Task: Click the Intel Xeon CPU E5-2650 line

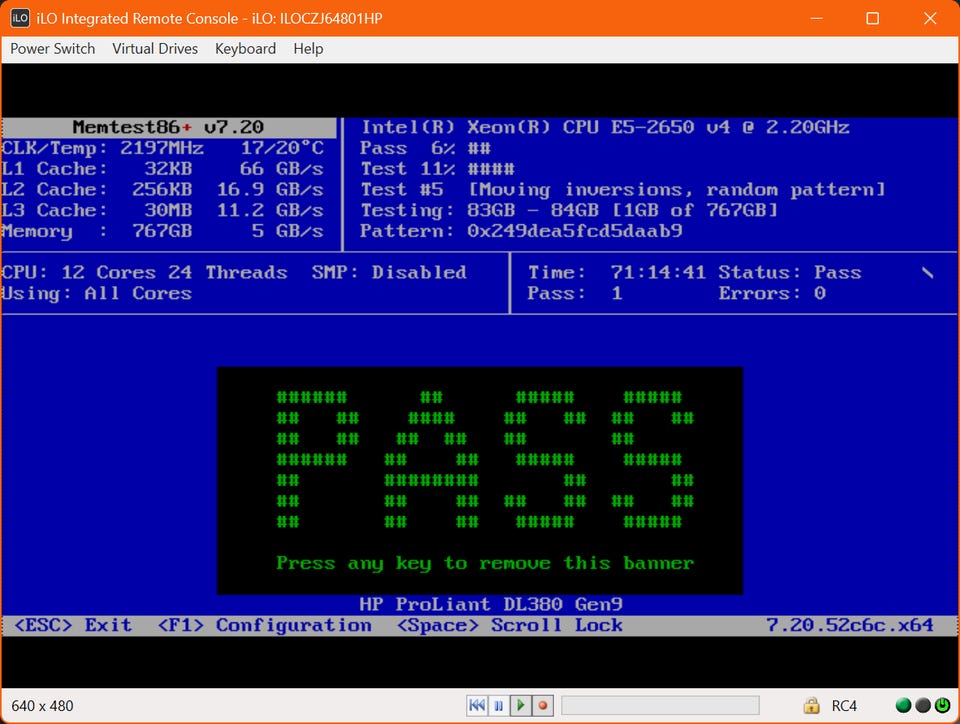Action: coord(606,127)
